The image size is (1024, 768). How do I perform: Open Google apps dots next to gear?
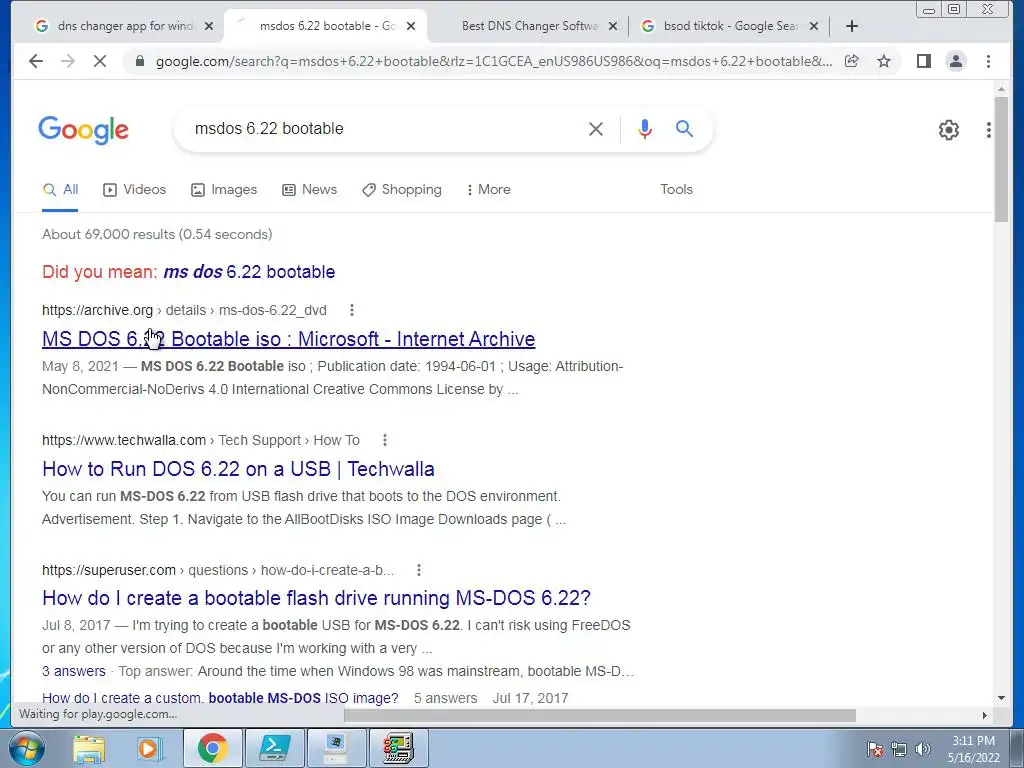click(988, 130)
